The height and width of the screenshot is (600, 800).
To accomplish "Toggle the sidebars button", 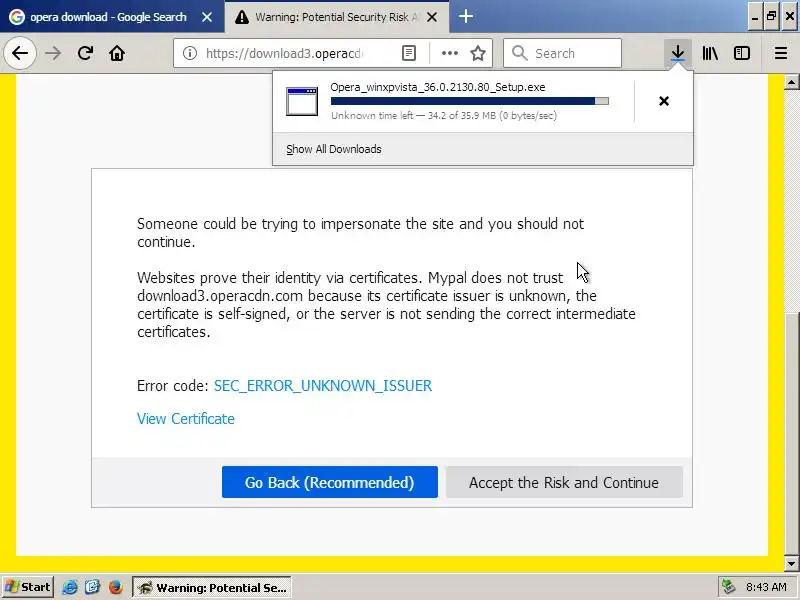I will (x=742, y=53).
